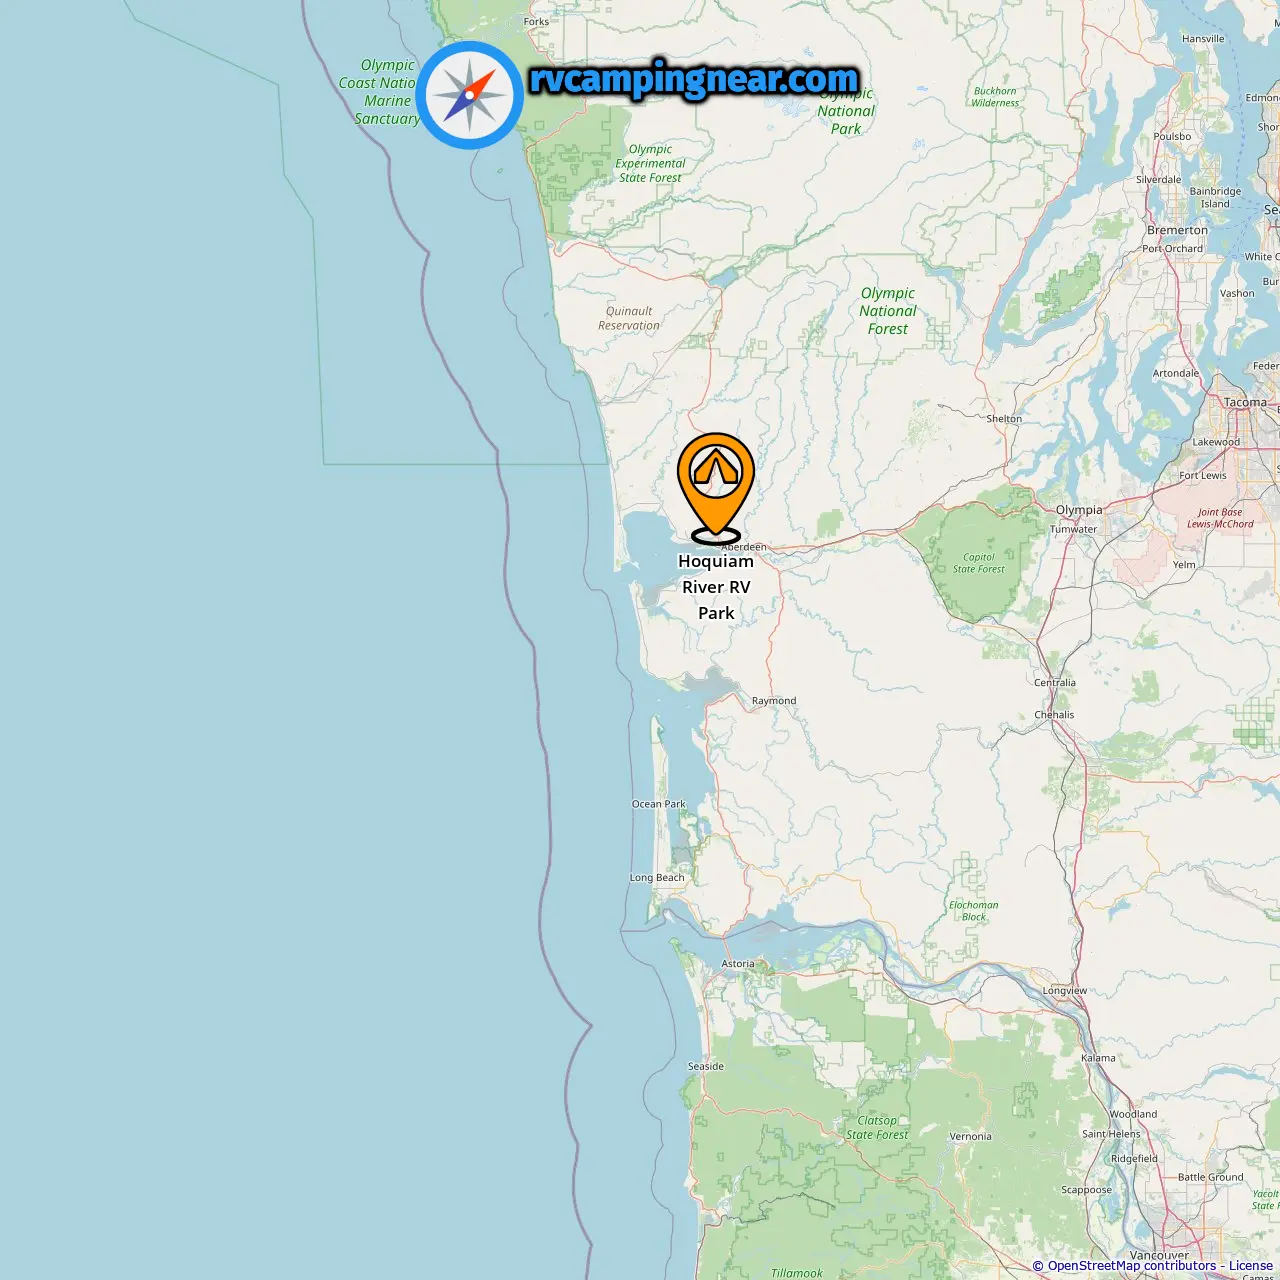Select the Bremerton city label
1280x1280 pixels.
[x=1177, y=230]
